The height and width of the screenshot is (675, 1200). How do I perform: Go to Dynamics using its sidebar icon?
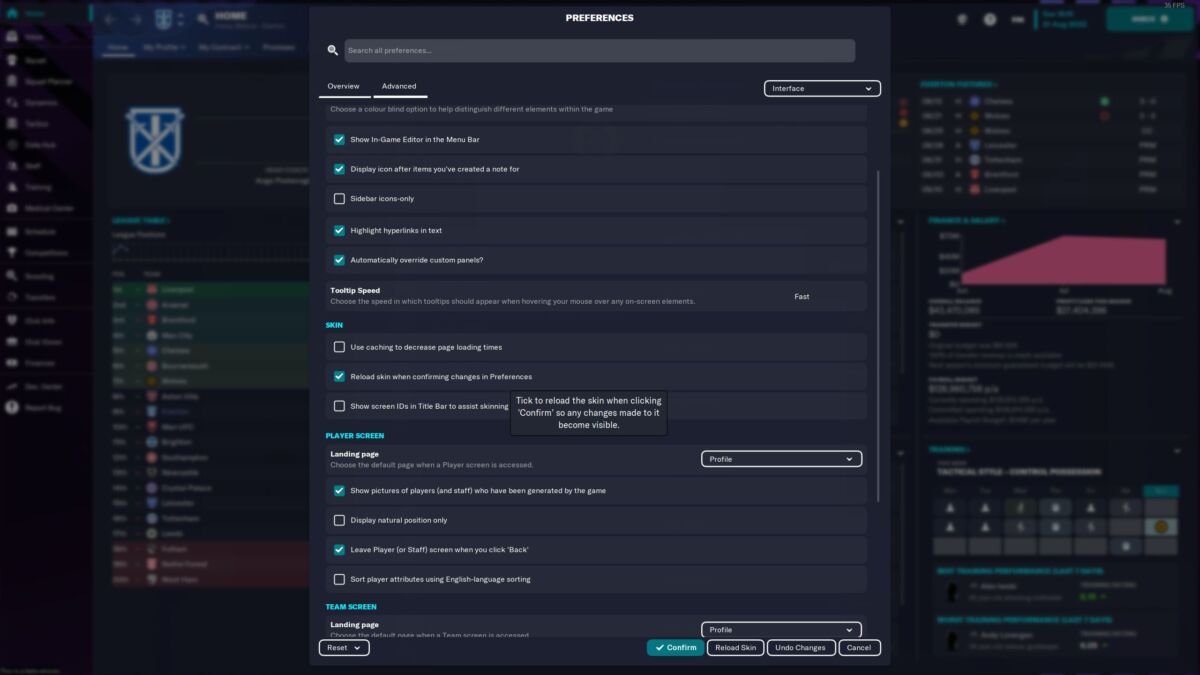11,102
